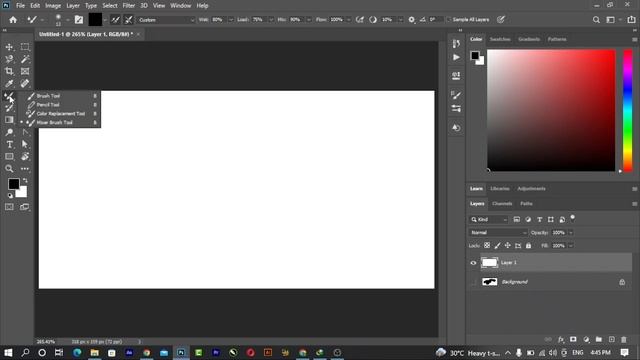Open the Share icon at top right

coord(631,20)
